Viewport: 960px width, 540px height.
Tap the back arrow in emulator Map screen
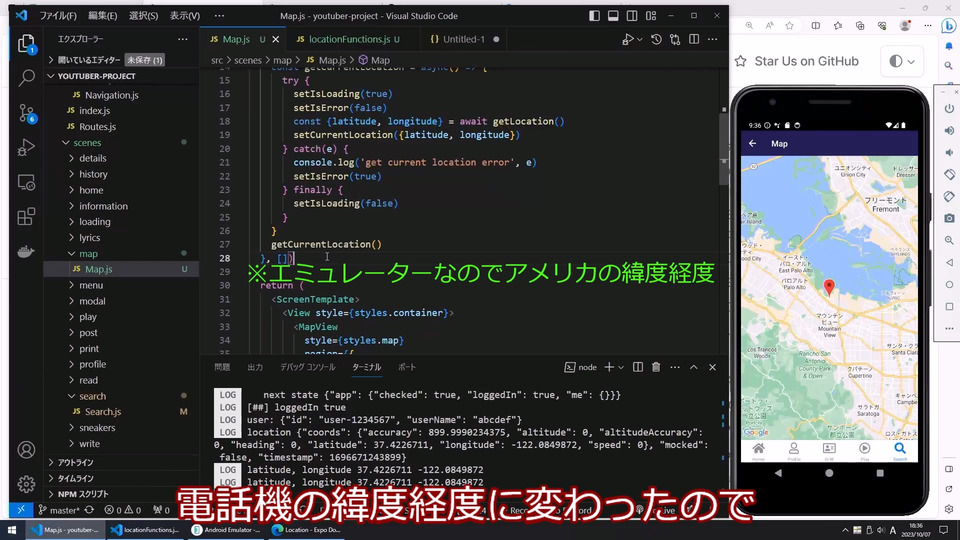point(752,143)
